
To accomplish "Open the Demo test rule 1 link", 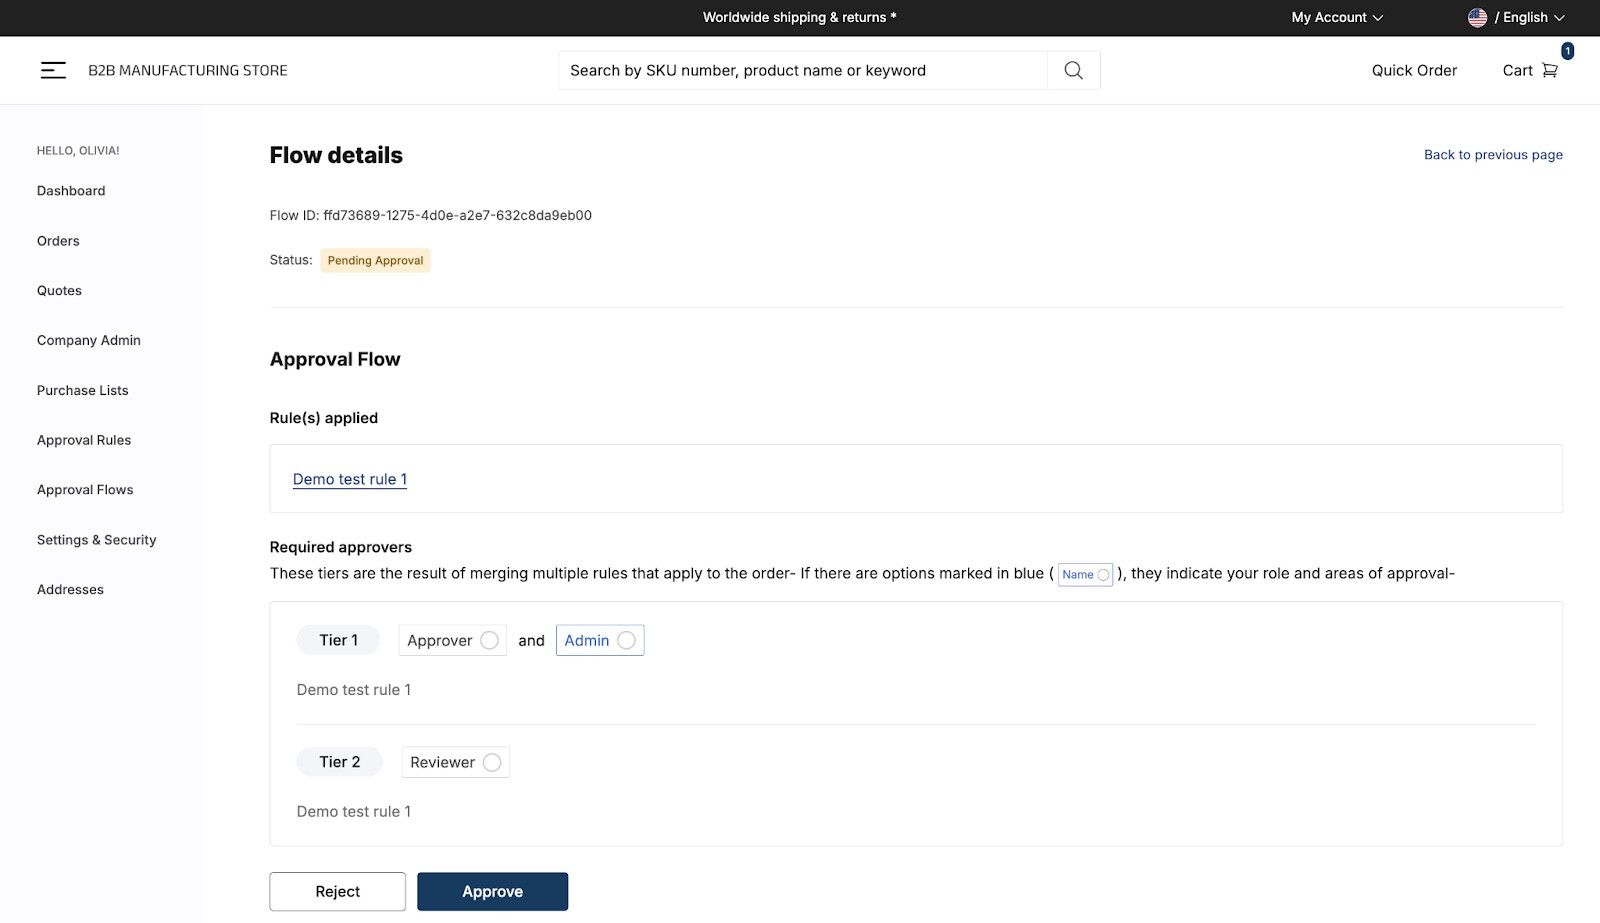I will pyautogui.click(x=350, y=479).
